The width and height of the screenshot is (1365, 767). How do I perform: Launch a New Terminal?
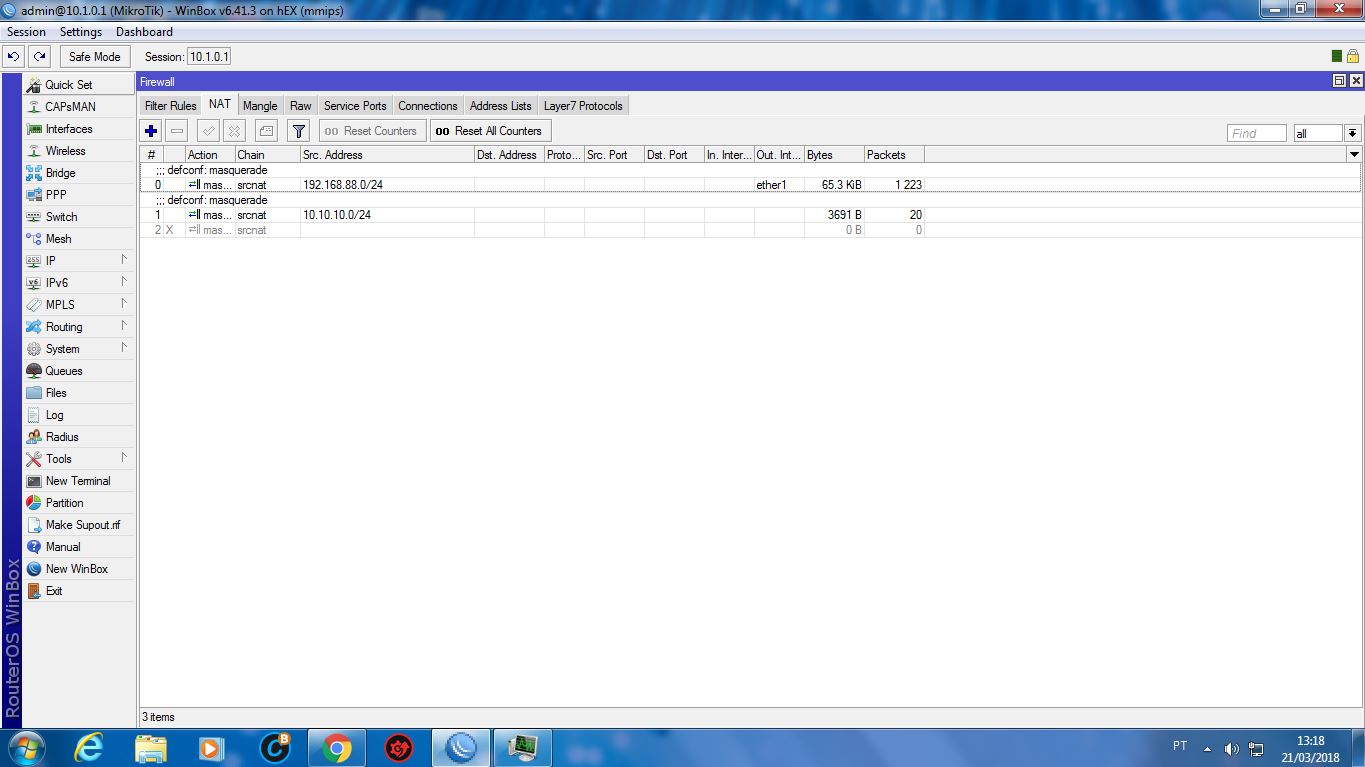79,481
